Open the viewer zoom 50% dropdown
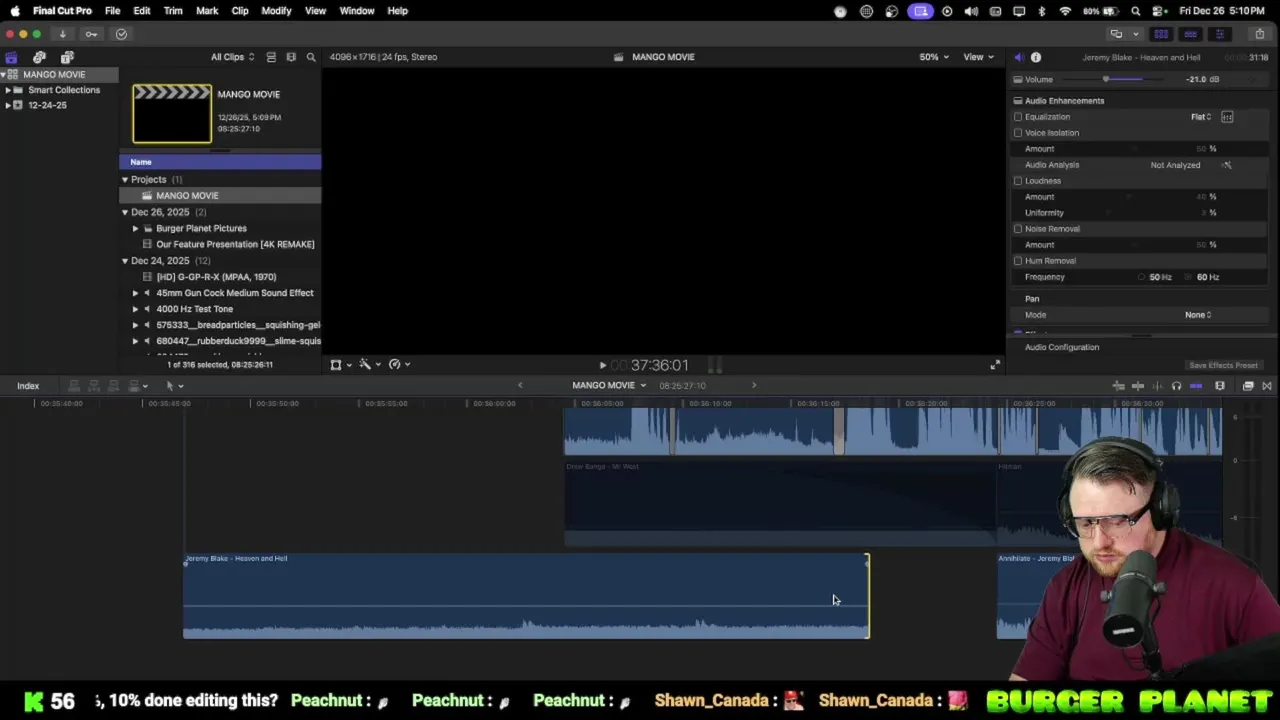 [x=934, y=57]
